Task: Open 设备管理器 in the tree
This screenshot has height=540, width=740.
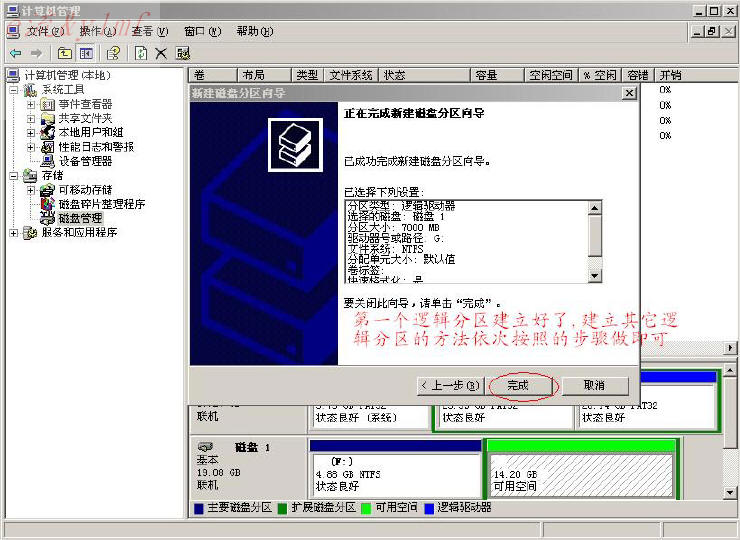Action: [x=85, y=160]
